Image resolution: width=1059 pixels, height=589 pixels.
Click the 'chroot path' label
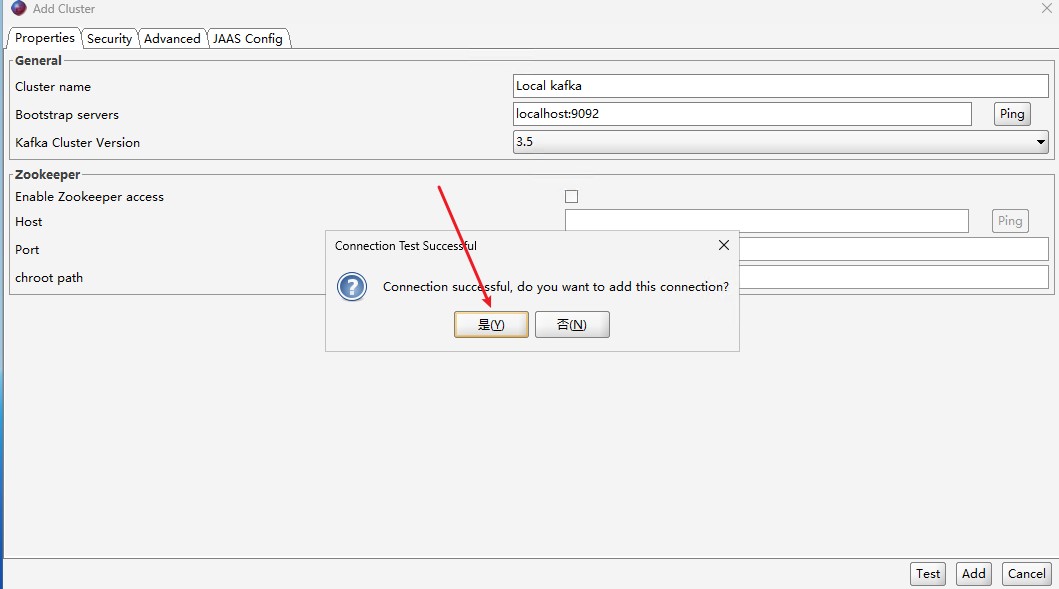click(49, 278)
